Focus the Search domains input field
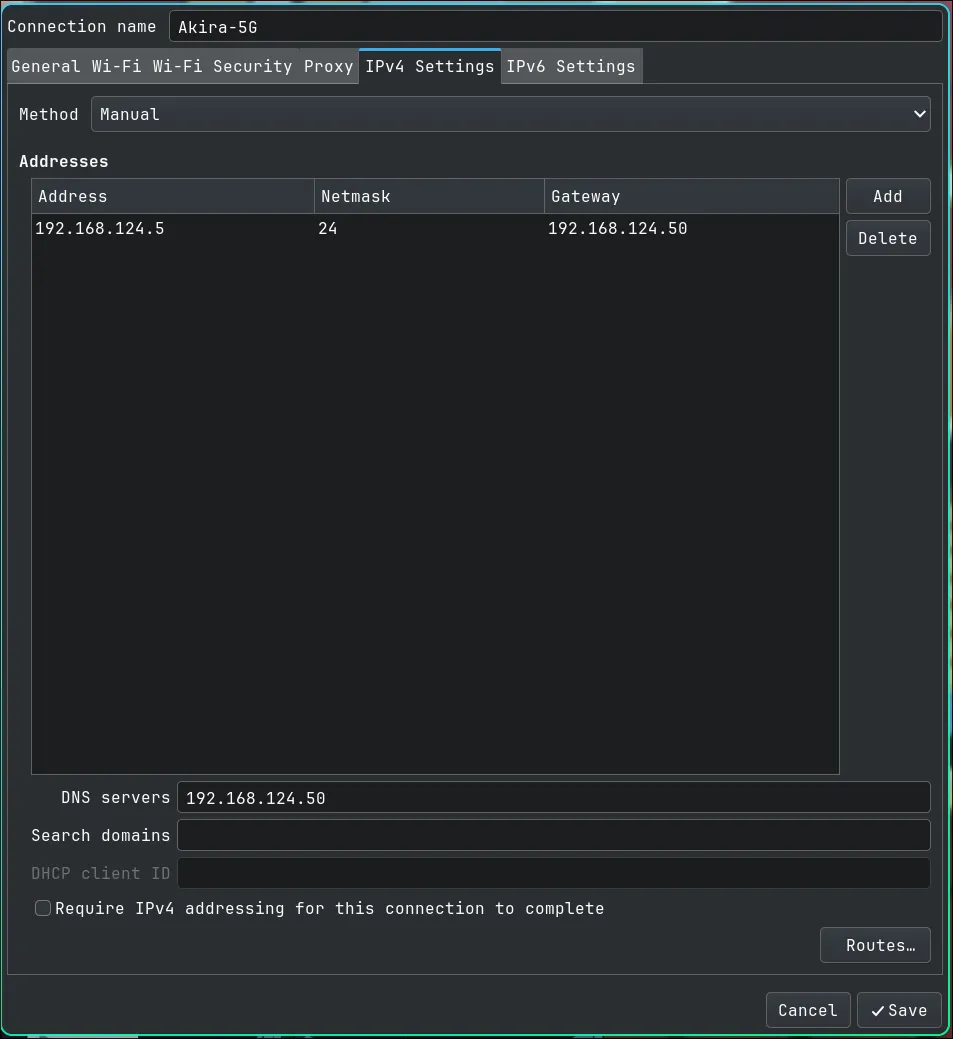953x1039 pixels. pyautogui.click(x=553, y=835)
